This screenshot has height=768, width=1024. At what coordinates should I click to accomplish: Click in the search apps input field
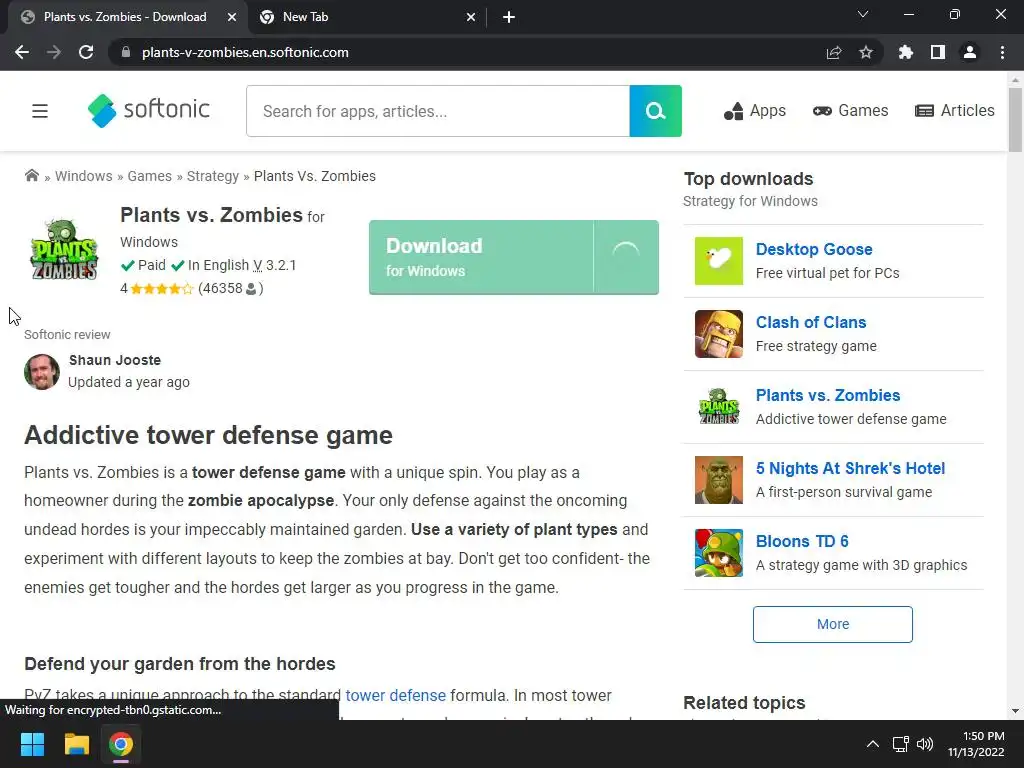[438, 111]
